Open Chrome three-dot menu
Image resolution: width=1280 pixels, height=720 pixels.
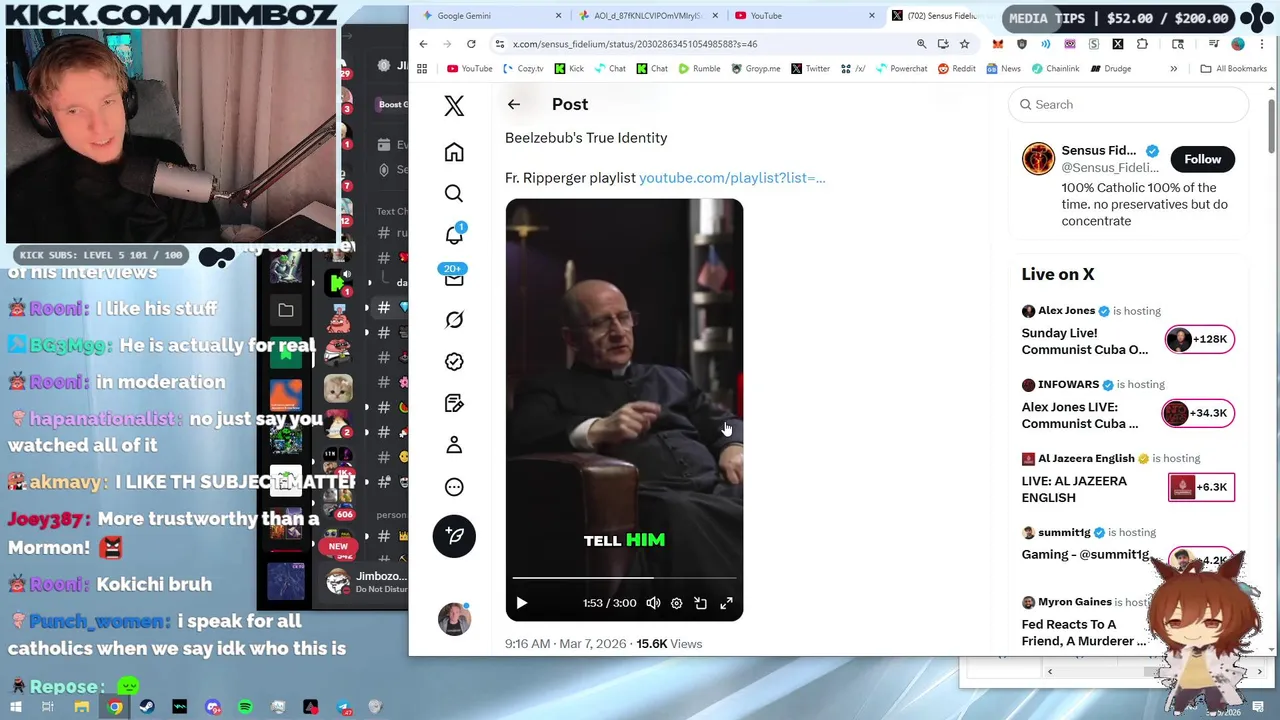click(x=1262, y=44)
